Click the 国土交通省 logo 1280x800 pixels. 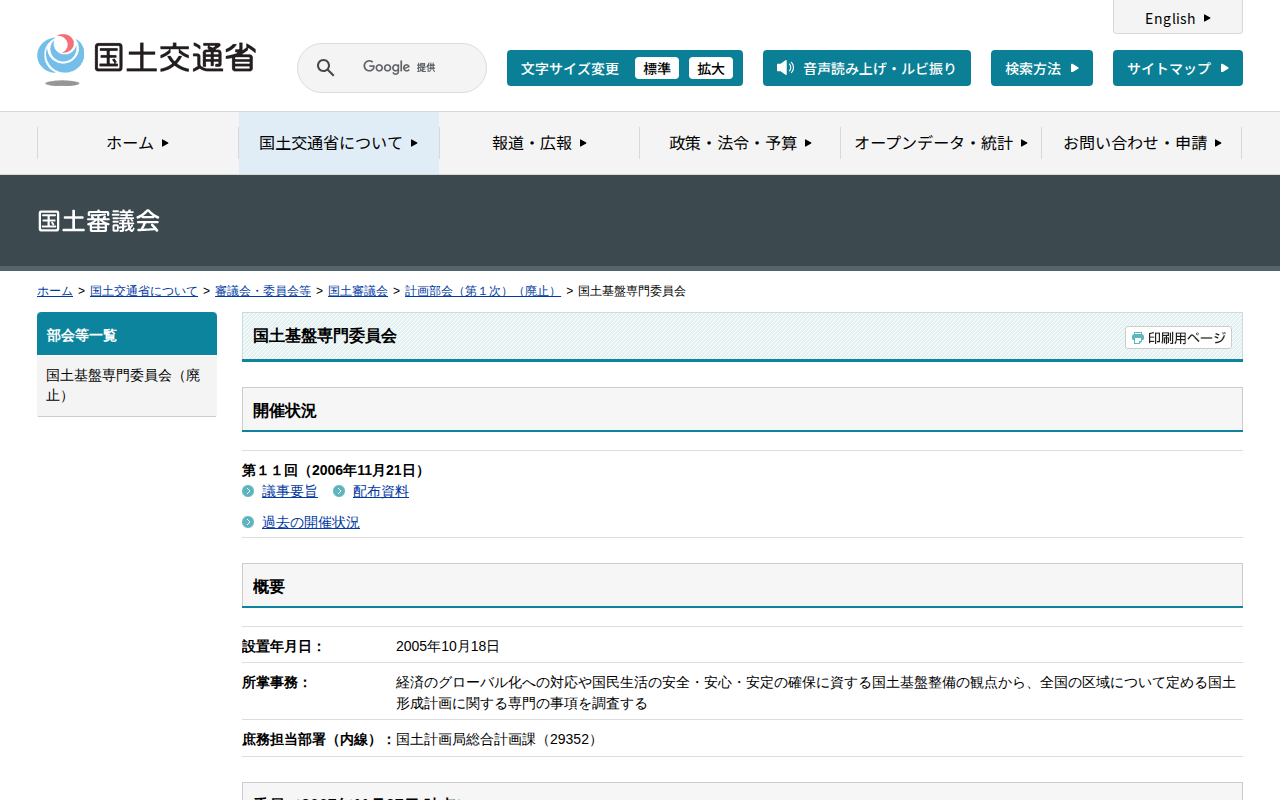[x=146, y=59]
